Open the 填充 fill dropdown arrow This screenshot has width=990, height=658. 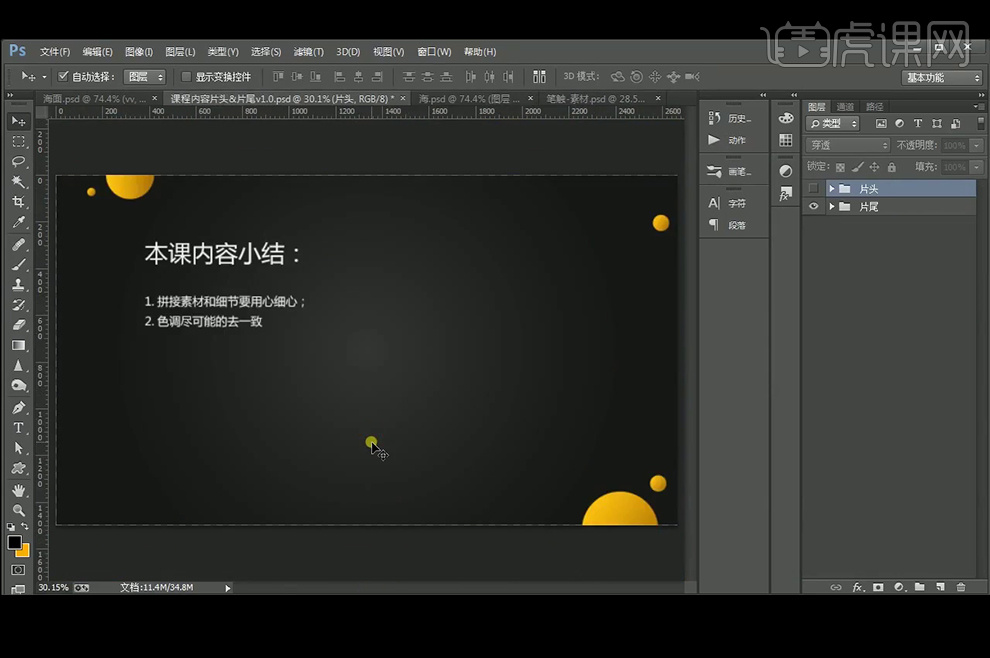point(977,167)
